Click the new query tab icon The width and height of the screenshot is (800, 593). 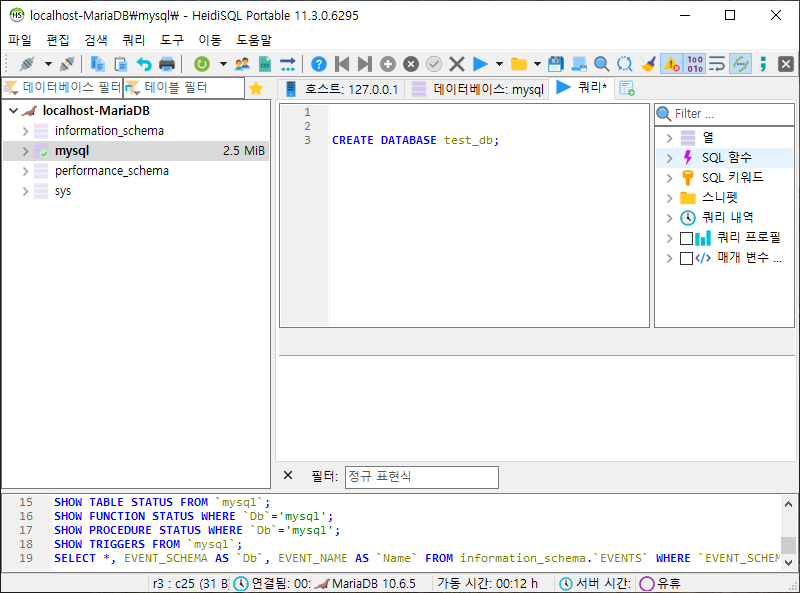[627, 88]
